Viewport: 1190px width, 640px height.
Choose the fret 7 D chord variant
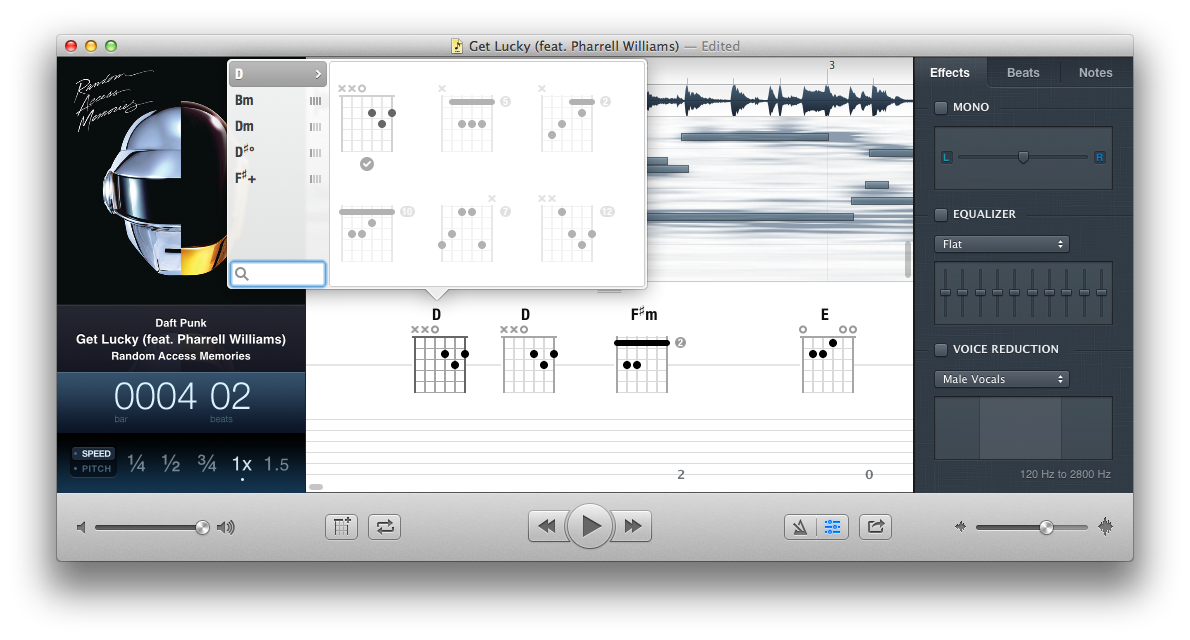[474, 229]
